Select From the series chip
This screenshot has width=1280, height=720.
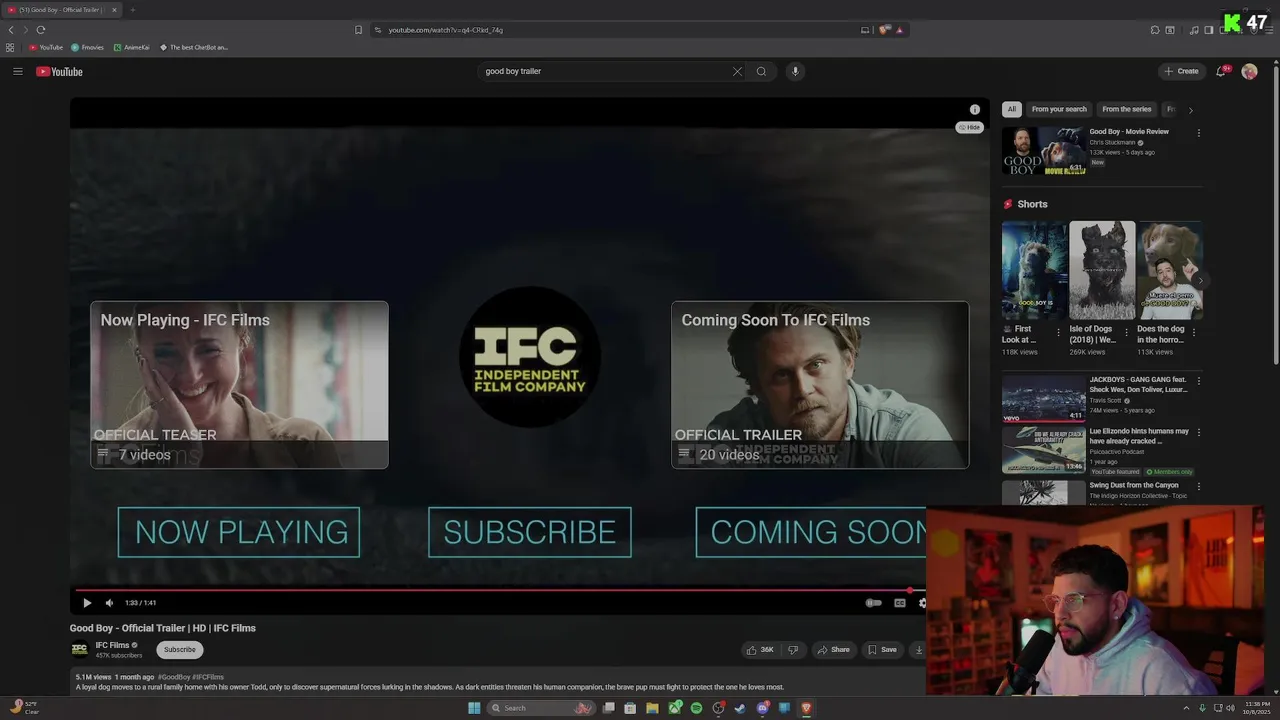click(x=1127, y=109)
